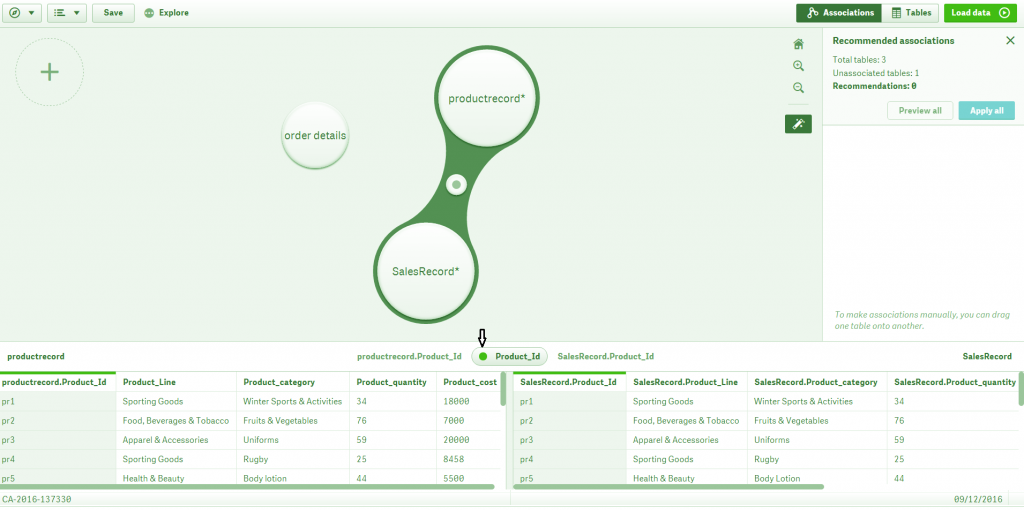Click the home view icon
The width and height of the screenshot is (1024, 510).
[x=798, y=44]
